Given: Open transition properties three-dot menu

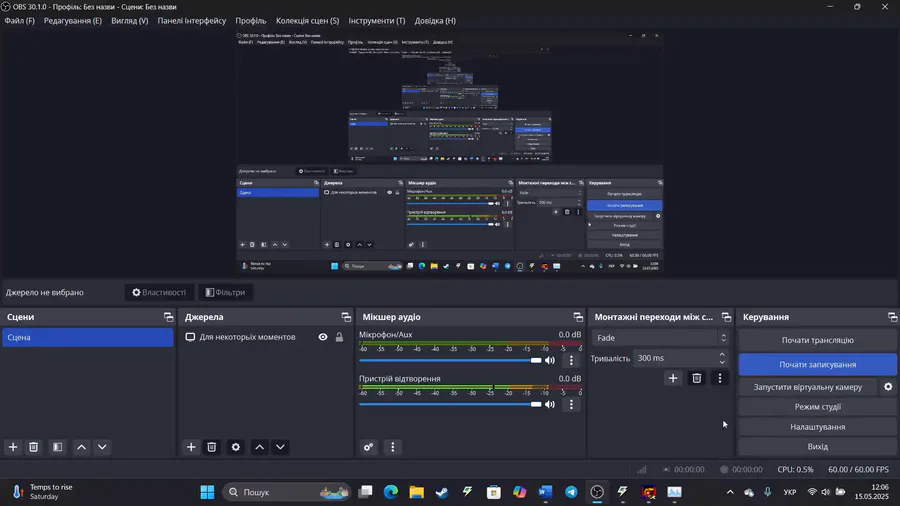Looking at the screenshot, I should pyautogui.click(x=720, y=378).
